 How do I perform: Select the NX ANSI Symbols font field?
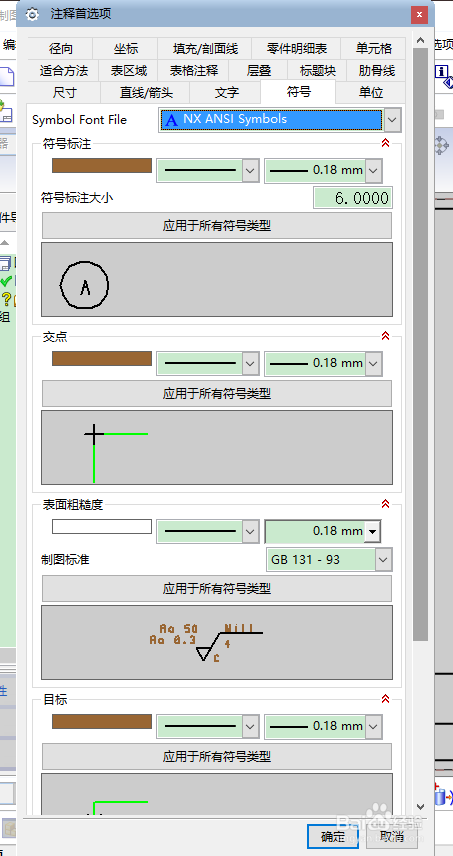271,120
